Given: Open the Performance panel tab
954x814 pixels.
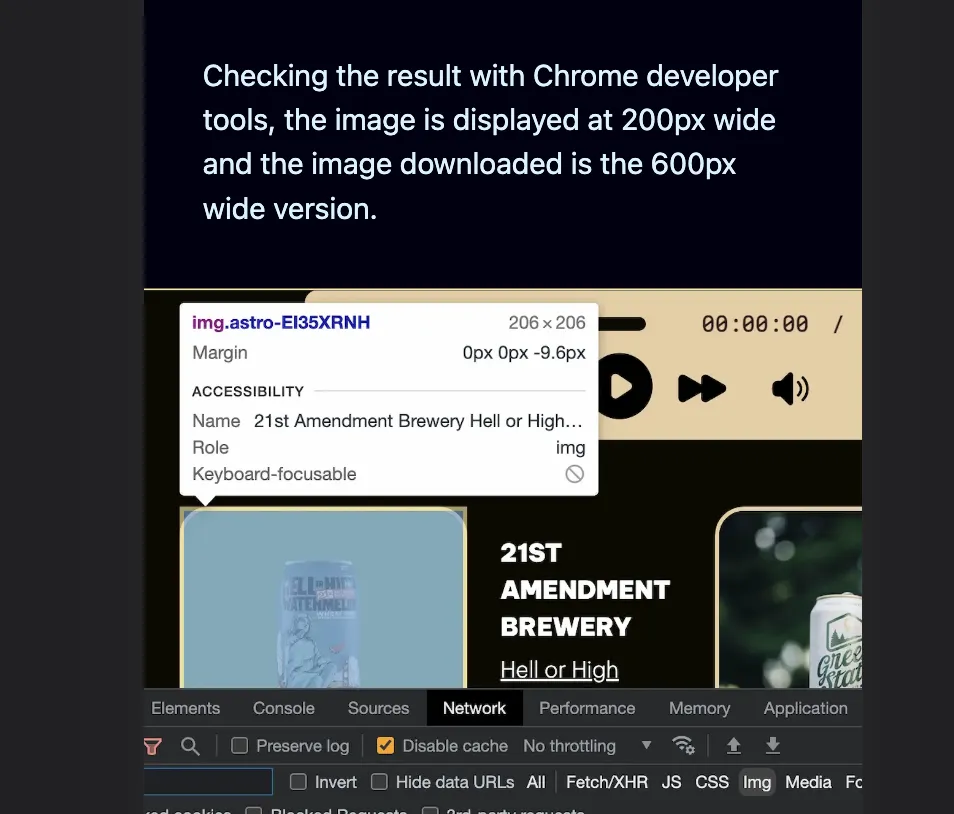Looking at the screenshot, I should (587, 708).
